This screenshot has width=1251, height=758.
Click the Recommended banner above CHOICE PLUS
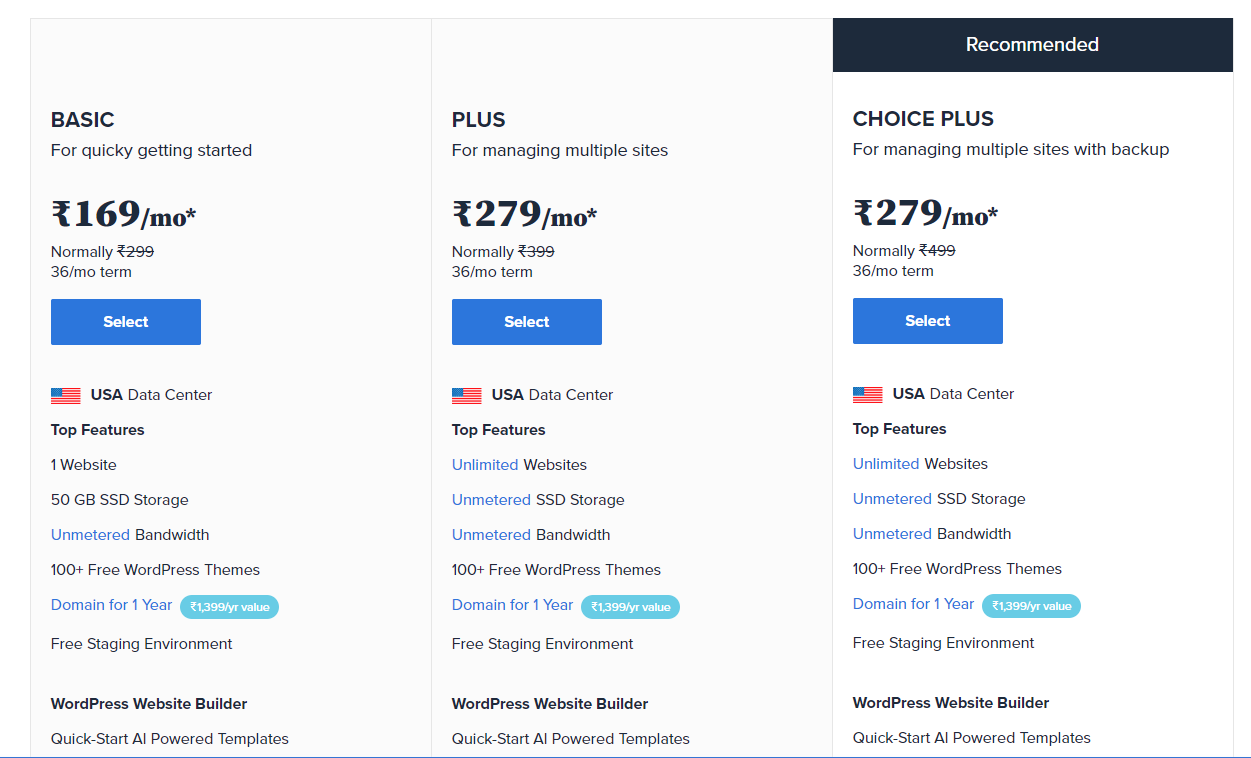[x=1032, y=45]
